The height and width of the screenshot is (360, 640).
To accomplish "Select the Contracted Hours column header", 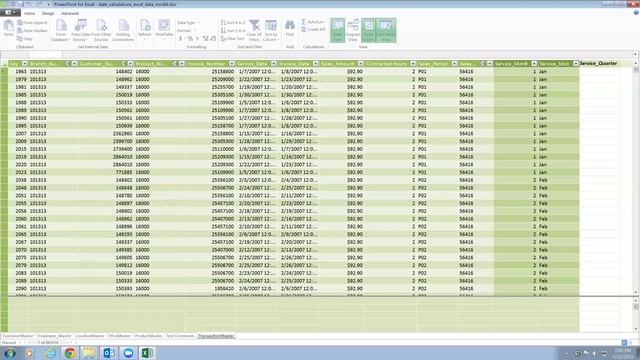I will click(x=390, y=64).
